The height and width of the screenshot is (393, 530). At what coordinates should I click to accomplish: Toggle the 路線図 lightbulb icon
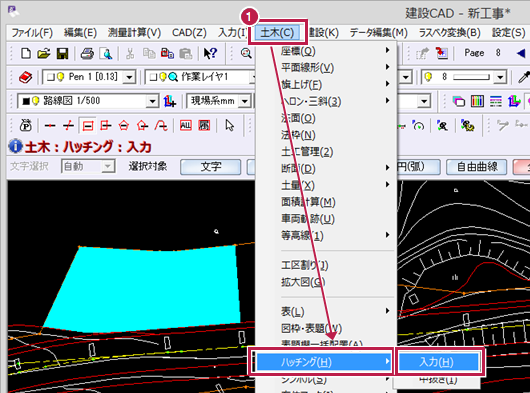pyautogui.click(x=36, y=101)
